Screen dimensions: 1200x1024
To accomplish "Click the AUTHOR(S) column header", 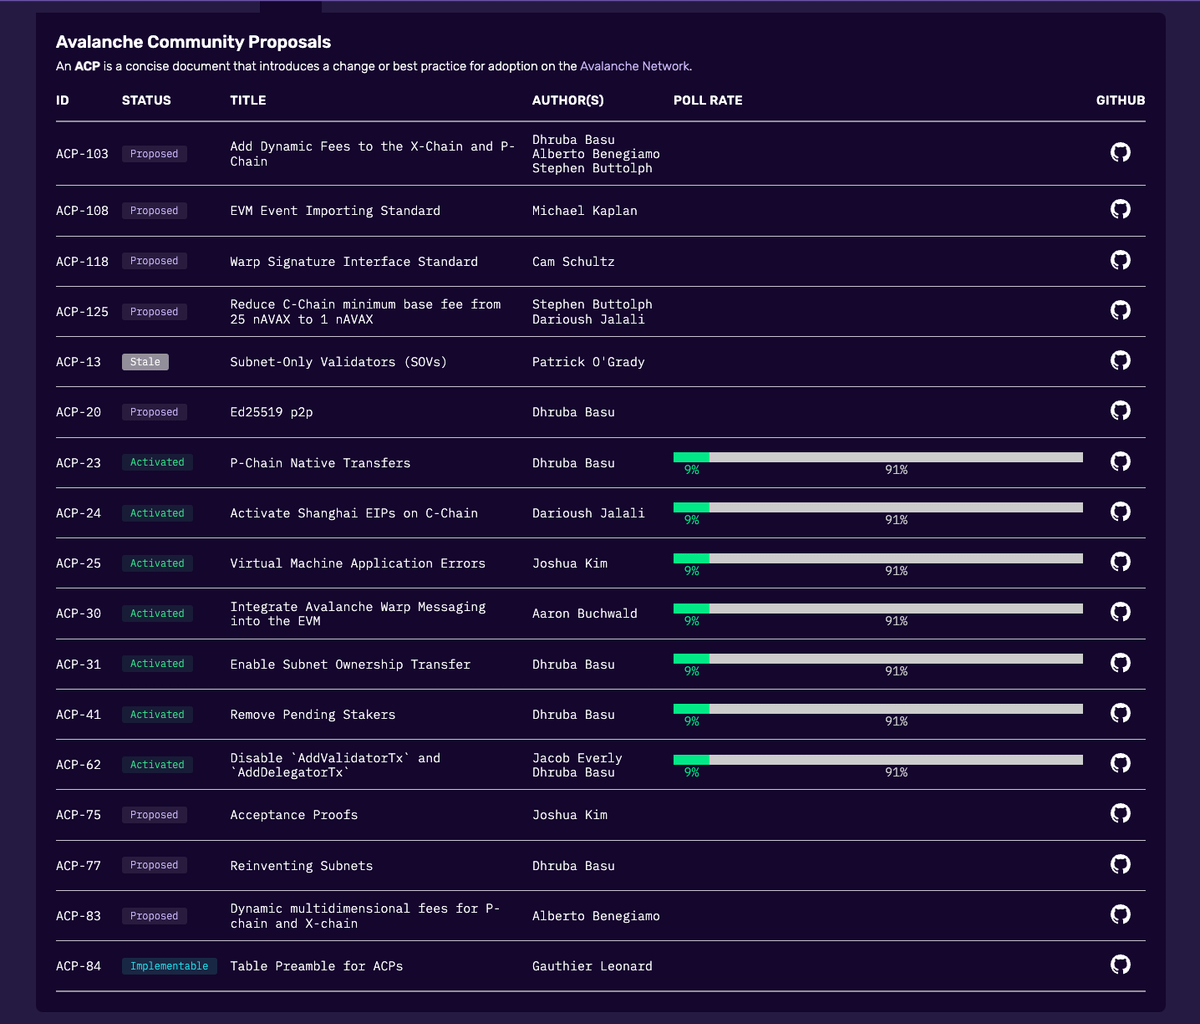I will (568, 100).
